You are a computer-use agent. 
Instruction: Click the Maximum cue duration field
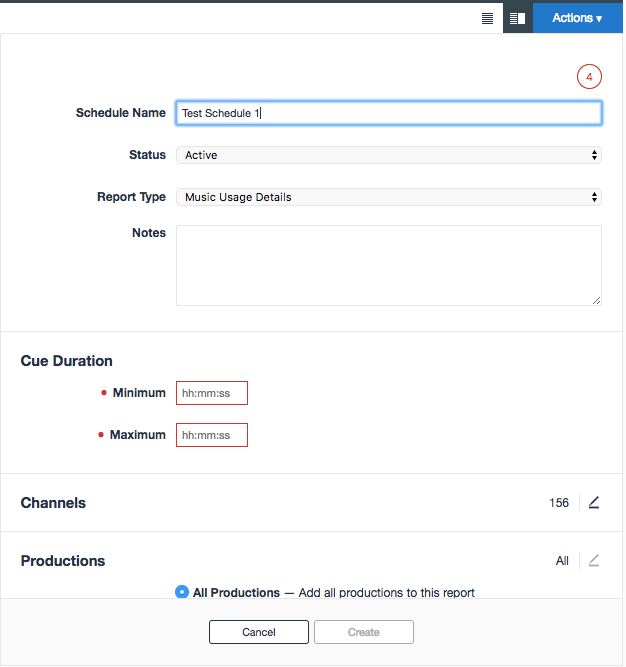(x=212, y=435)
